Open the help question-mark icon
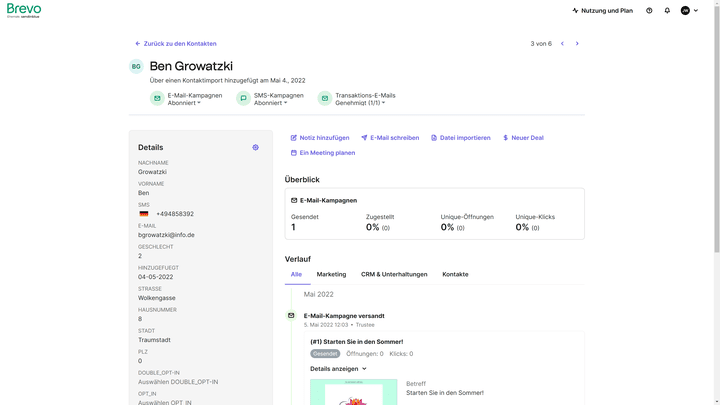720x405 pixels. pyautogui.click(x=649, y=11)
